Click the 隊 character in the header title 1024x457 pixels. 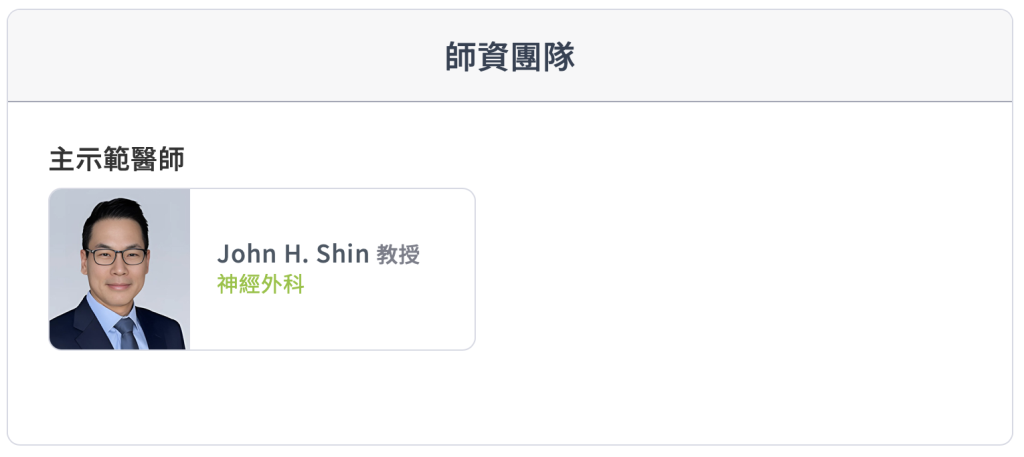pos(559,56)
